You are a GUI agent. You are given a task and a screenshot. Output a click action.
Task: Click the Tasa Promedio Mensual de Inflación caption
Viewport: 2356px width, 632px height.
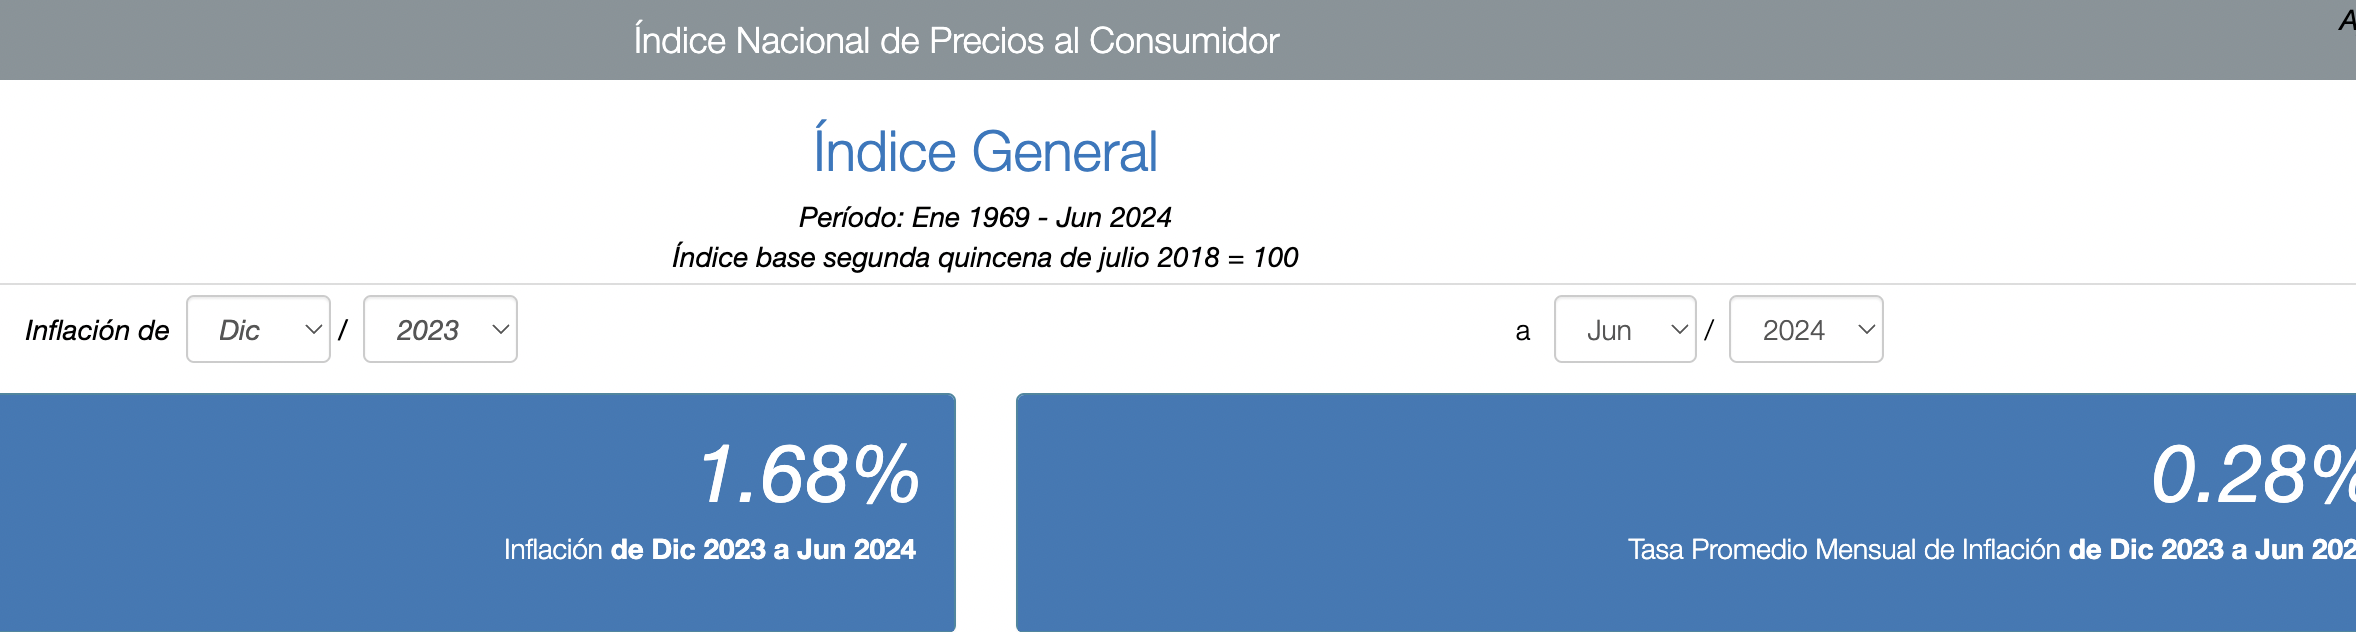pos(1990,550)
